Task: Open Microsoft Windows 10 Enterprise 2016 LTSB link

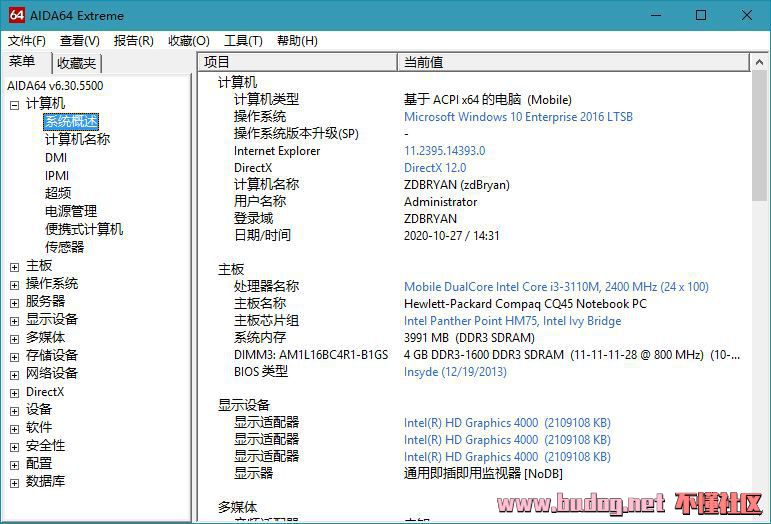Action: click(x=518, y=117)
